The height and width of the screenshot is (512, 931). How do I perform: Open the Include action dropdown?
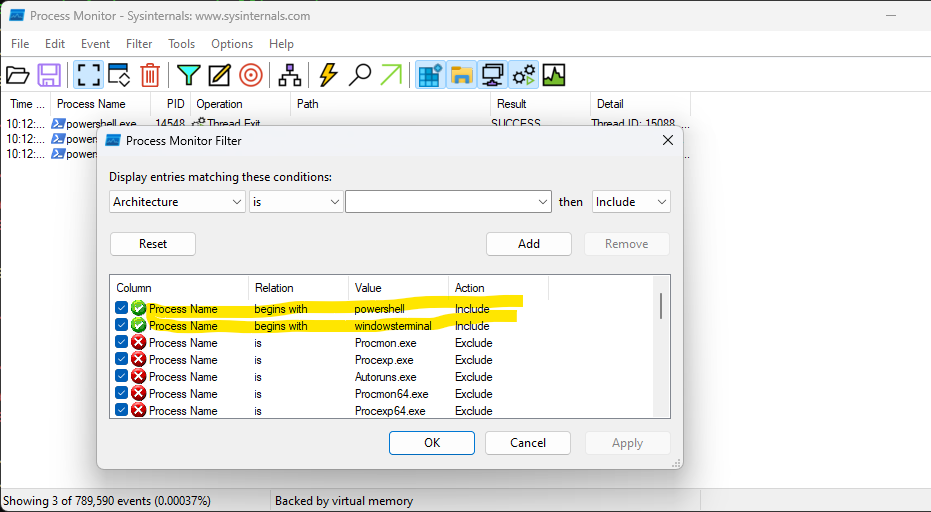[631, 202]
